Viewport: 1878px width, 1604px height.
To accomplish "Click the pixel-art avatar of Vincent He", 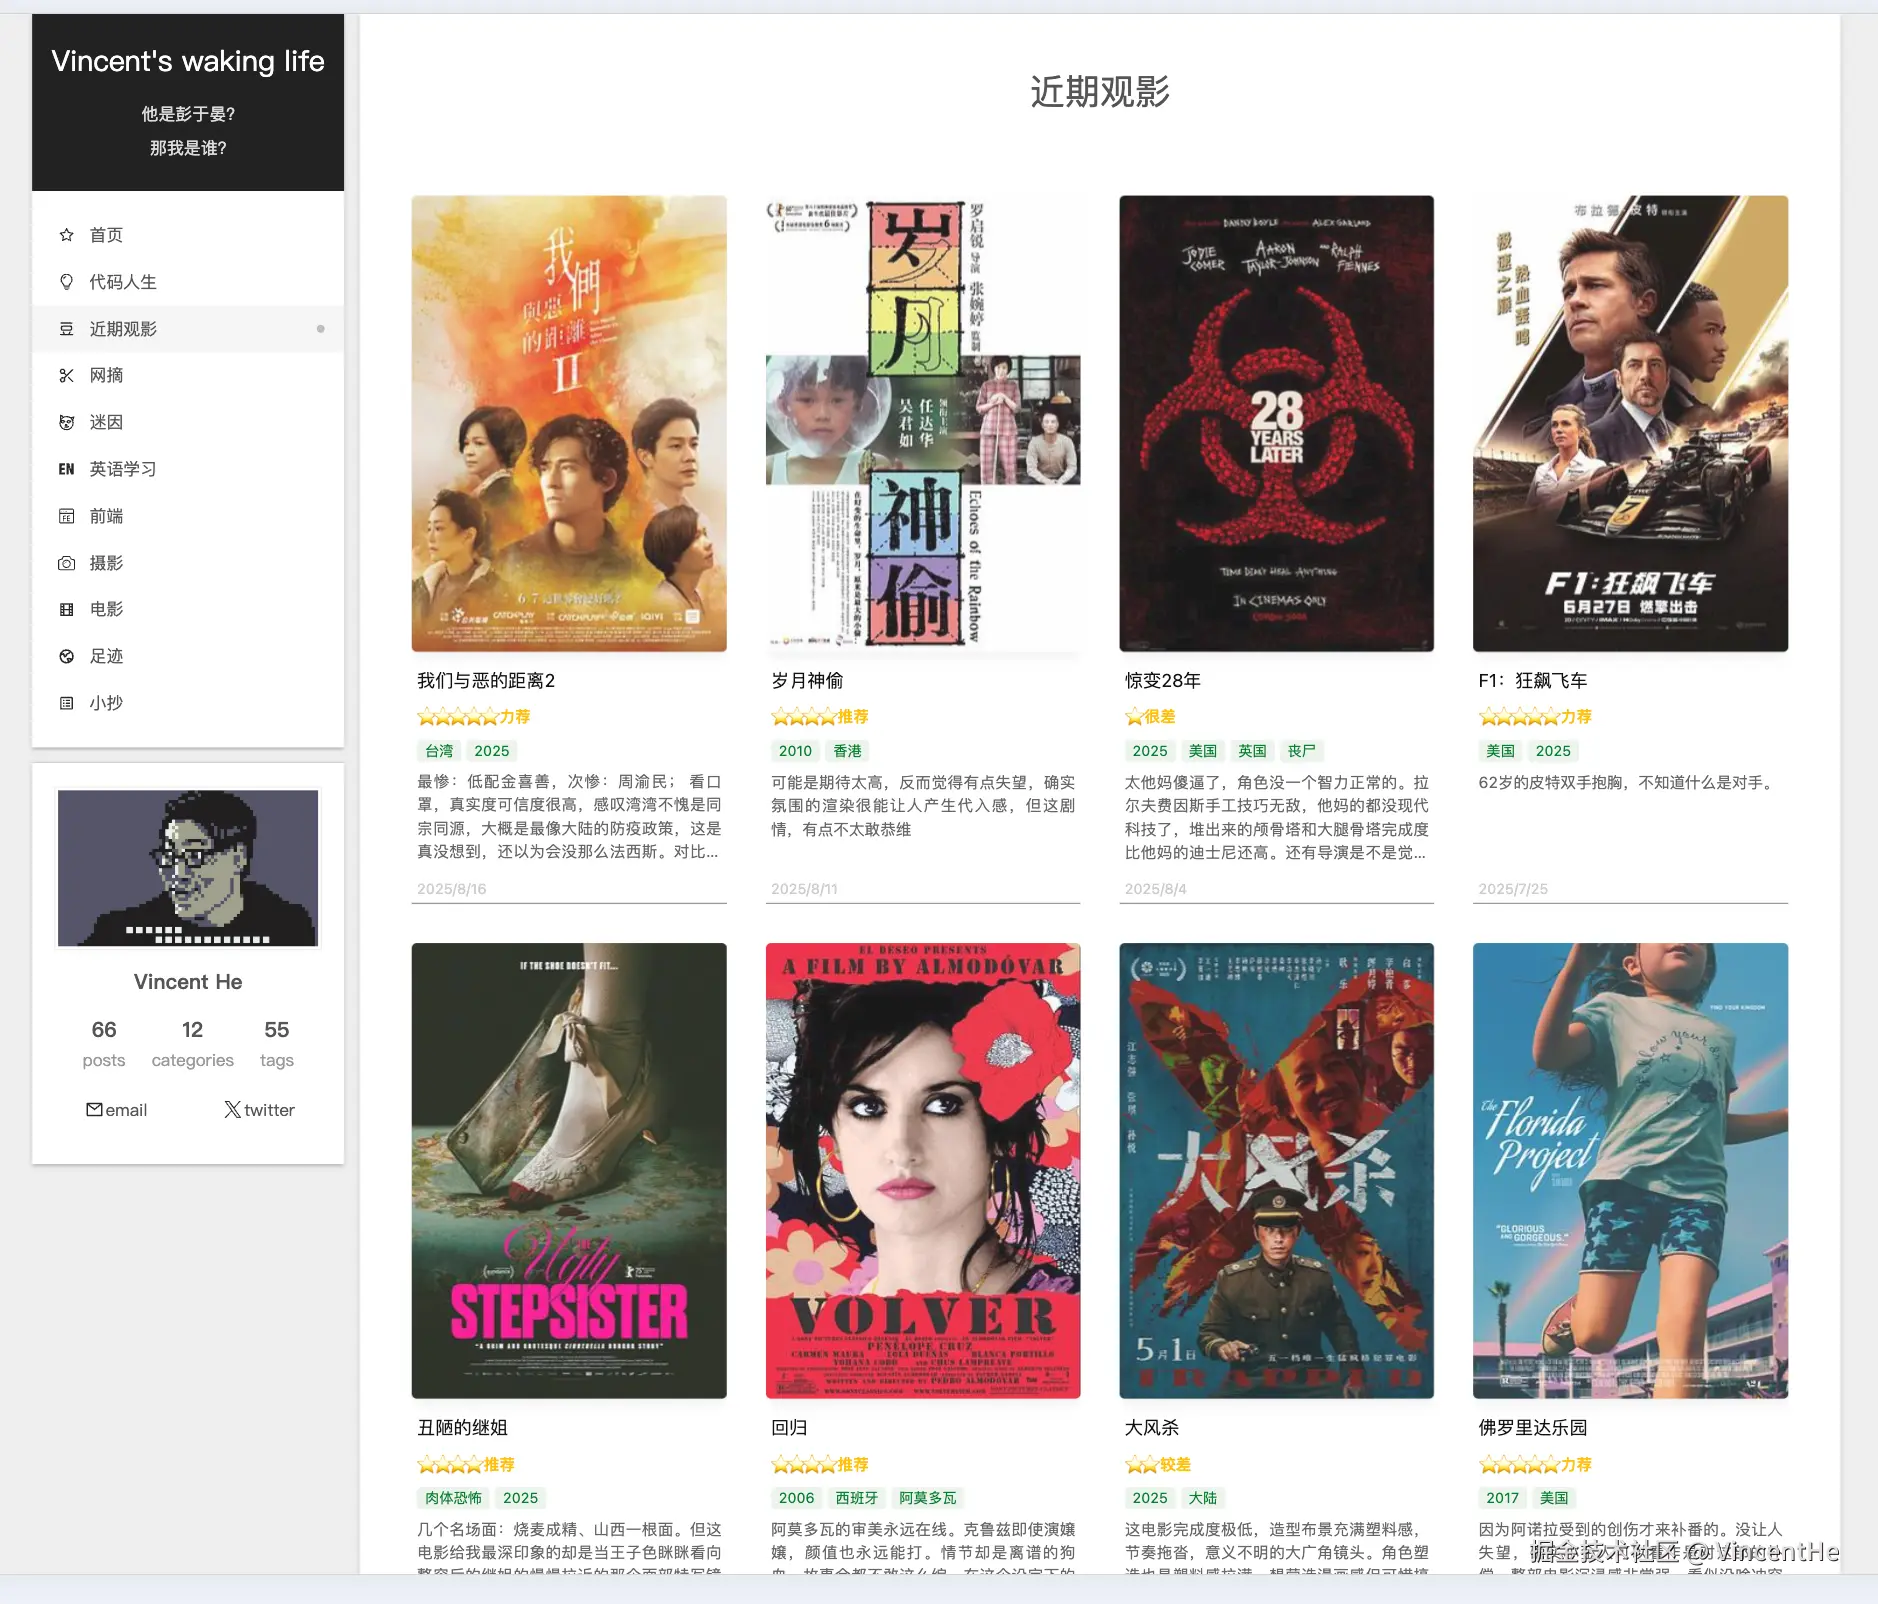I will [x=188, y=868].
